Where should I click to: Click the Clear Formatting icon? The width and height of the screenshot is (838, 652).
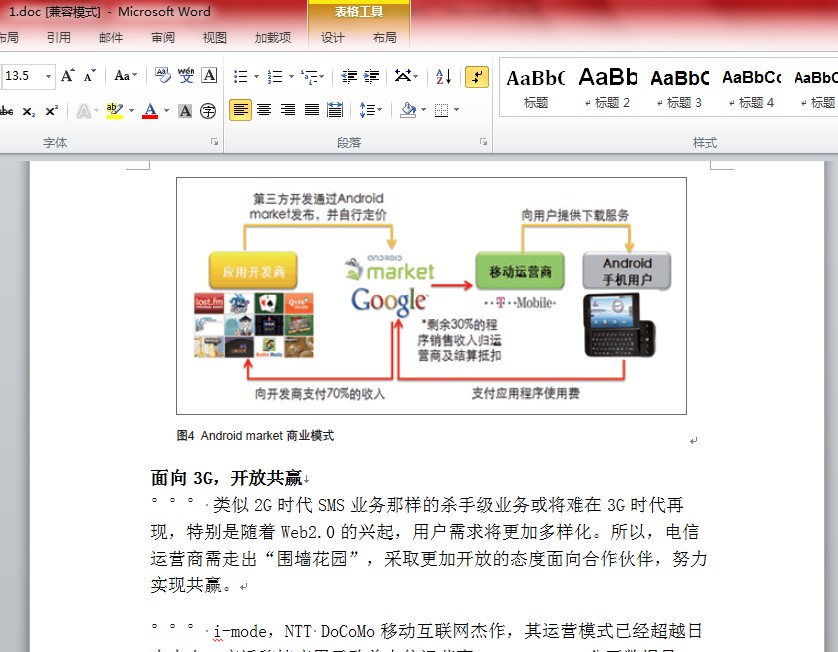tap(162, 76)
